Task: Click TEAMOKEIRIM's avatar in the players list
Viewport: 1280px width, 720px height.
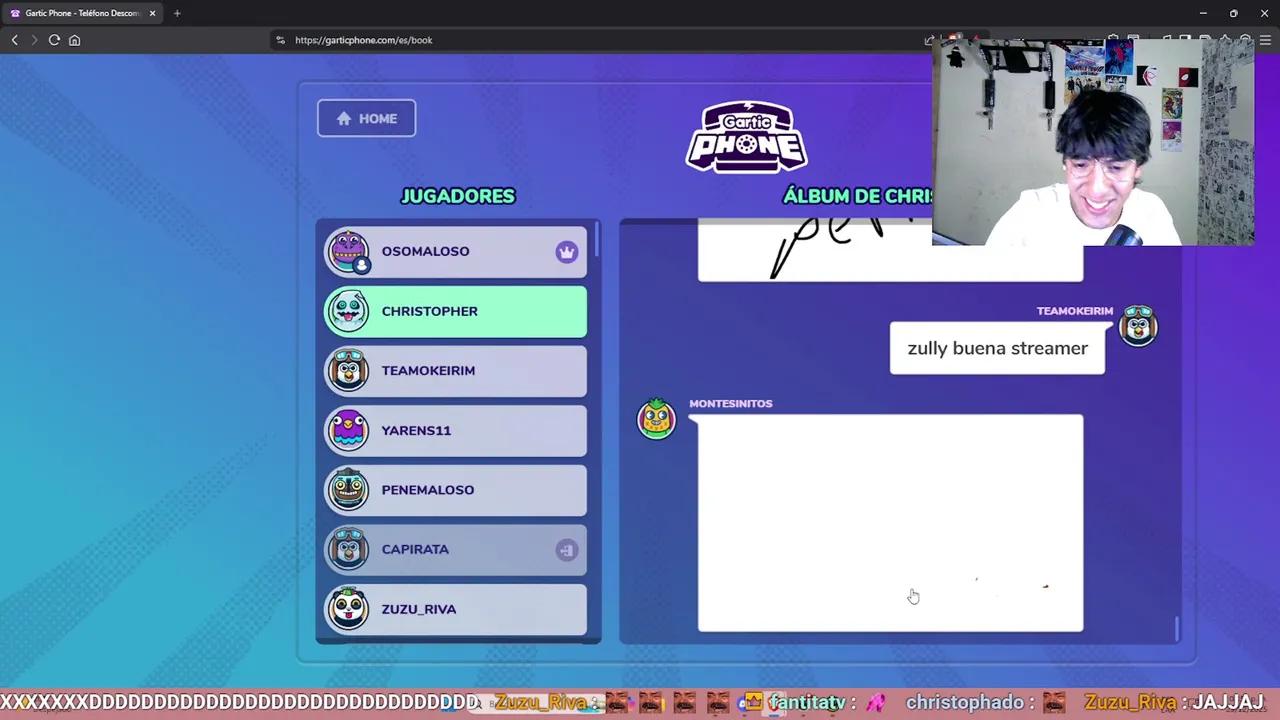Action: click(x=348, y=371)
